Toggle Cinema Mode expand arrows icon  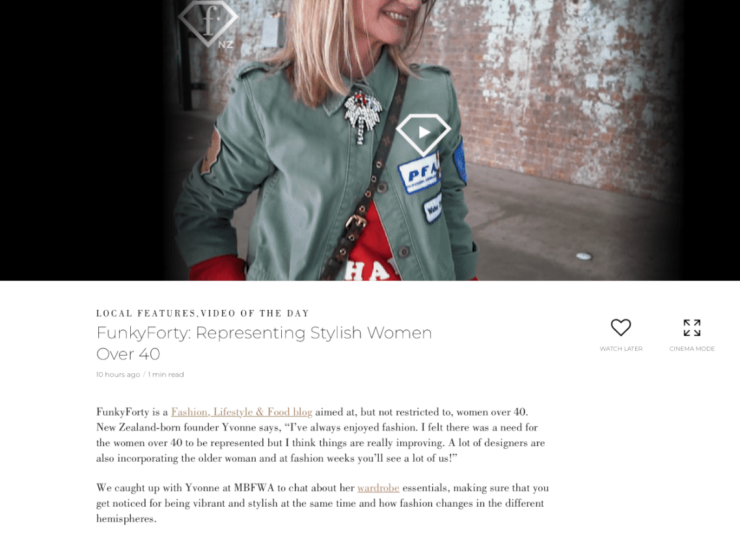[x=692, y=327]
